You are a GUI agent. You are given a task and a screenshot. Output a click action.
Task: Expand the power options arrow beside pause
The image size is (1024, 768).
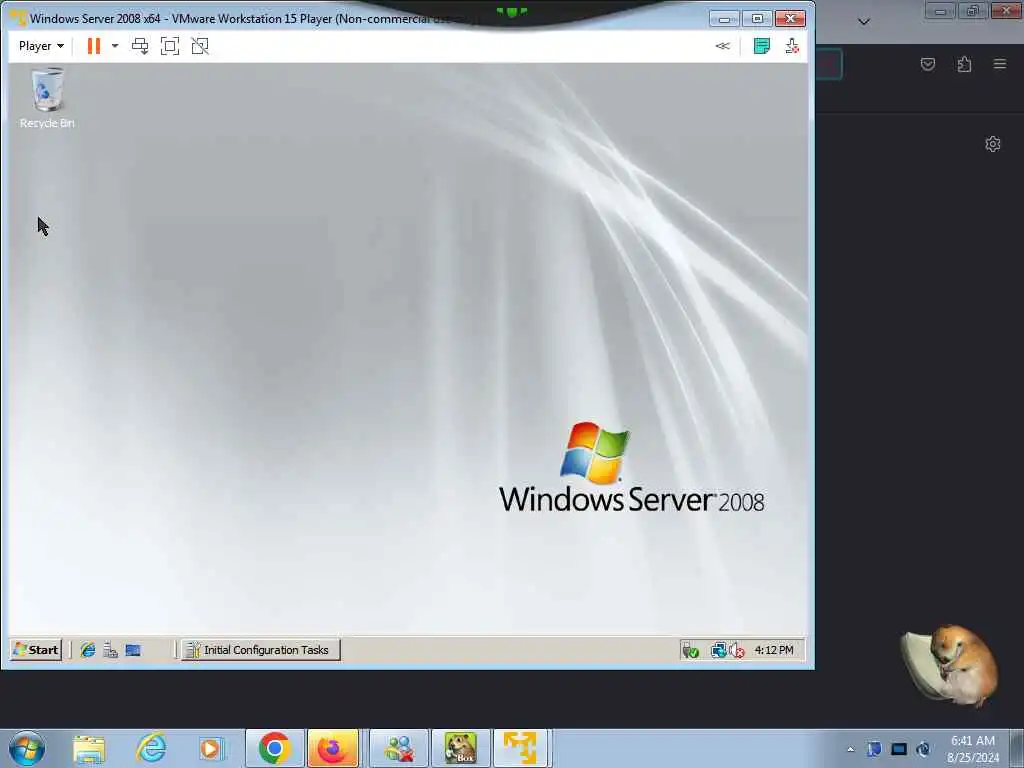[115, 46]
